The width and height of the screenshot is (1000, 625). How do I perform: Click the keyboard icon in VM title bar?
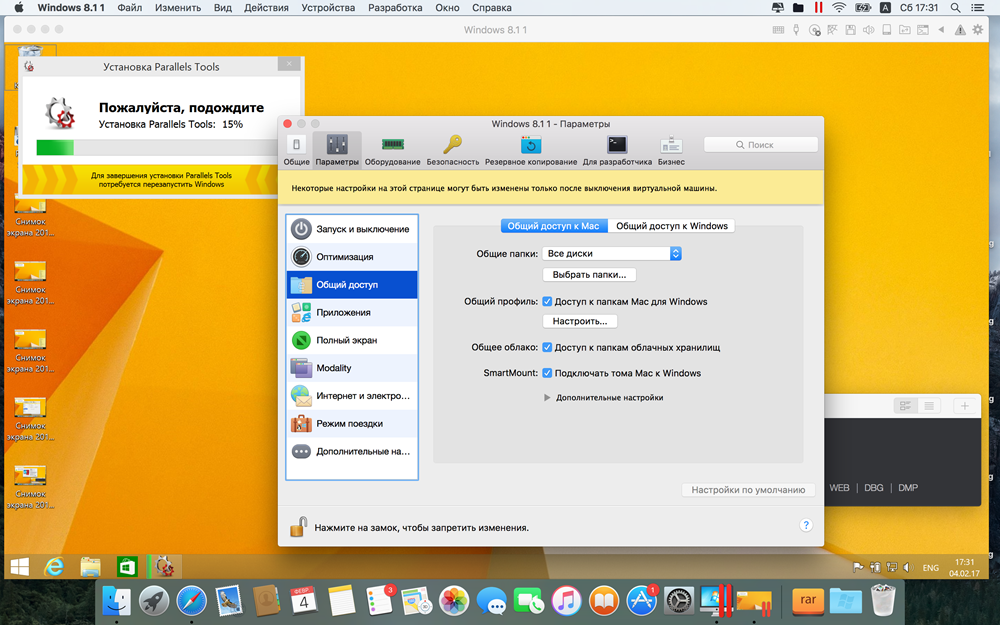(x=778, y=30)
